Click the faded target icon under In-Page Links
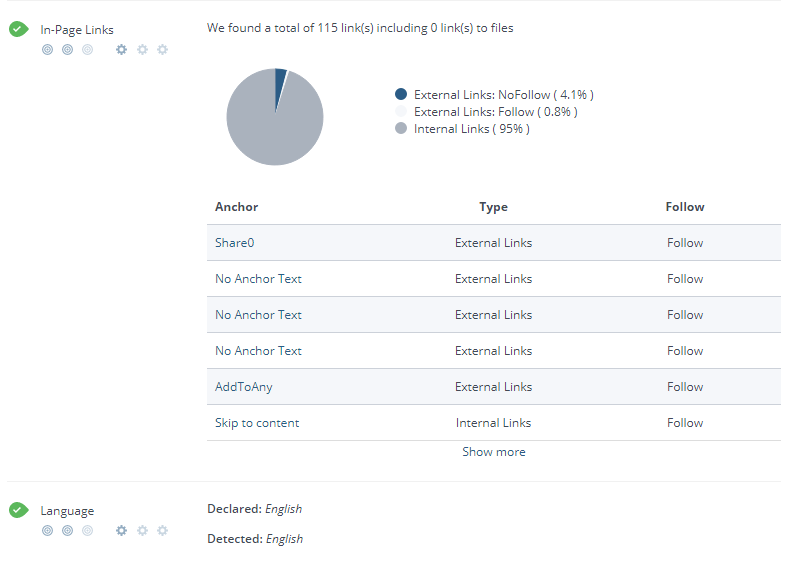Screen dimensions: 786x567 coord(88,49)
